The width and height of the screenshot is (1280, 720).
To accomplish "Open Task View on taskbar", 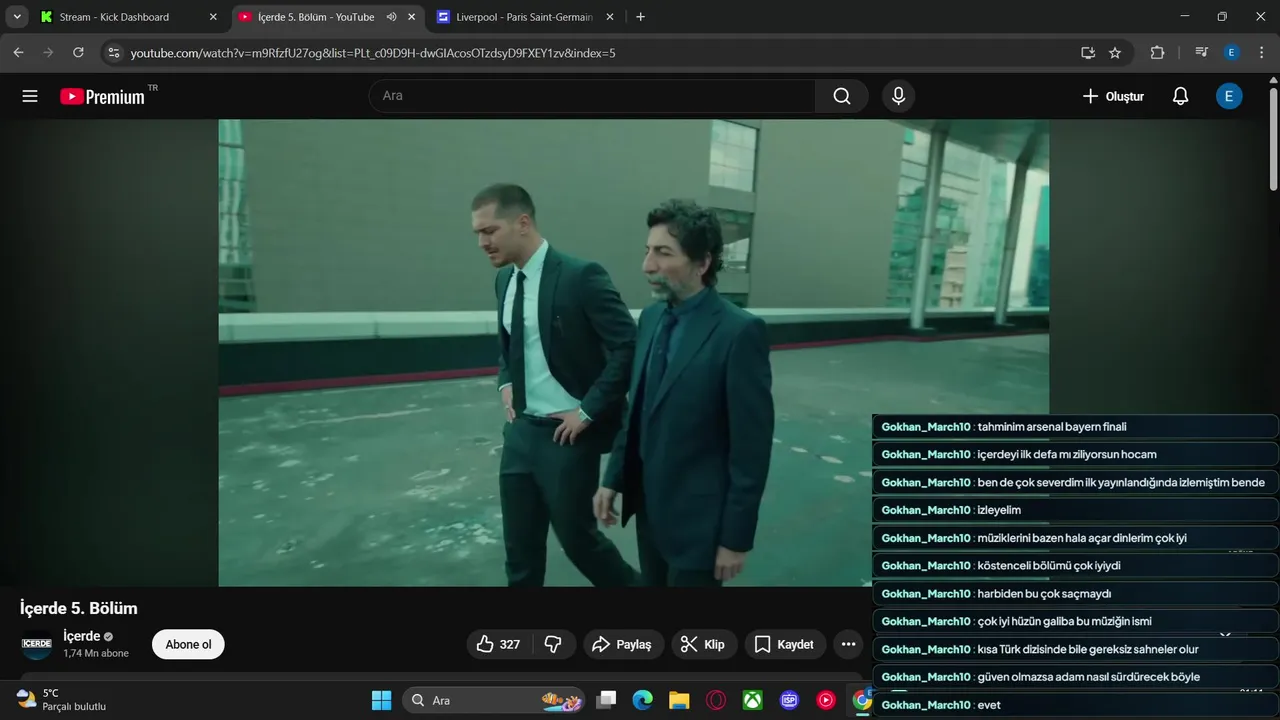I will [x=607, y=700].
